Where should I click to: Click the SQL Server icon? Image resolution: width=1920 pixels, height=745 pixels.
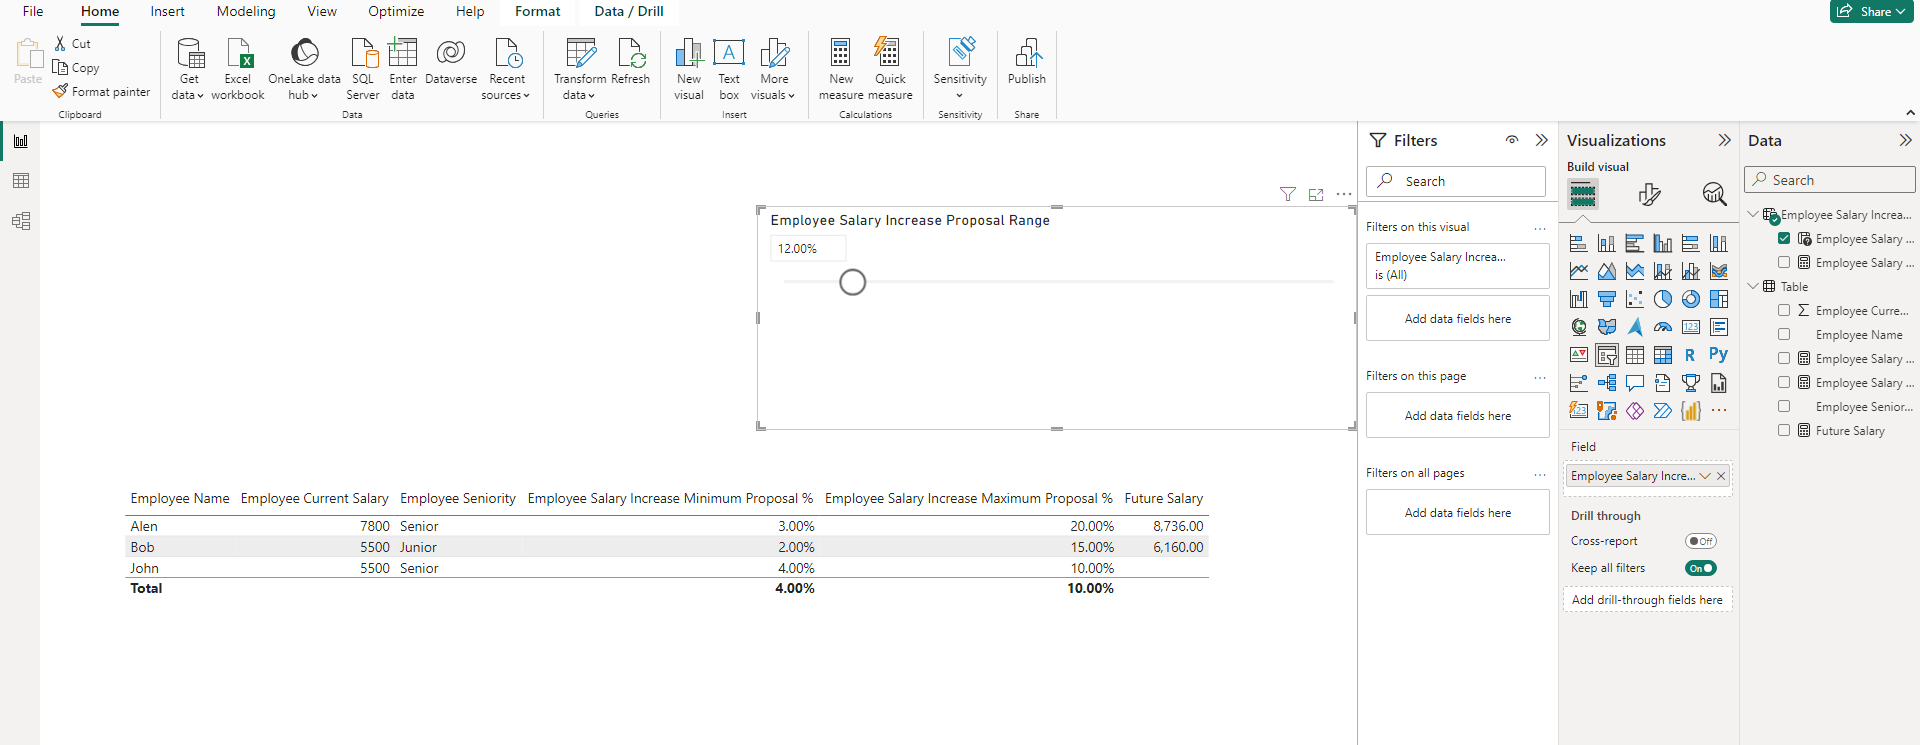[x=363, y=69]
